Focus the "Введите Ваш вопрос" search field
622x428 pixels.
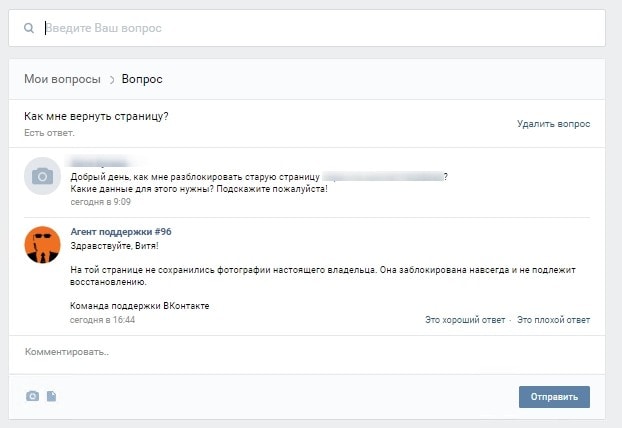tap(300, 29)
